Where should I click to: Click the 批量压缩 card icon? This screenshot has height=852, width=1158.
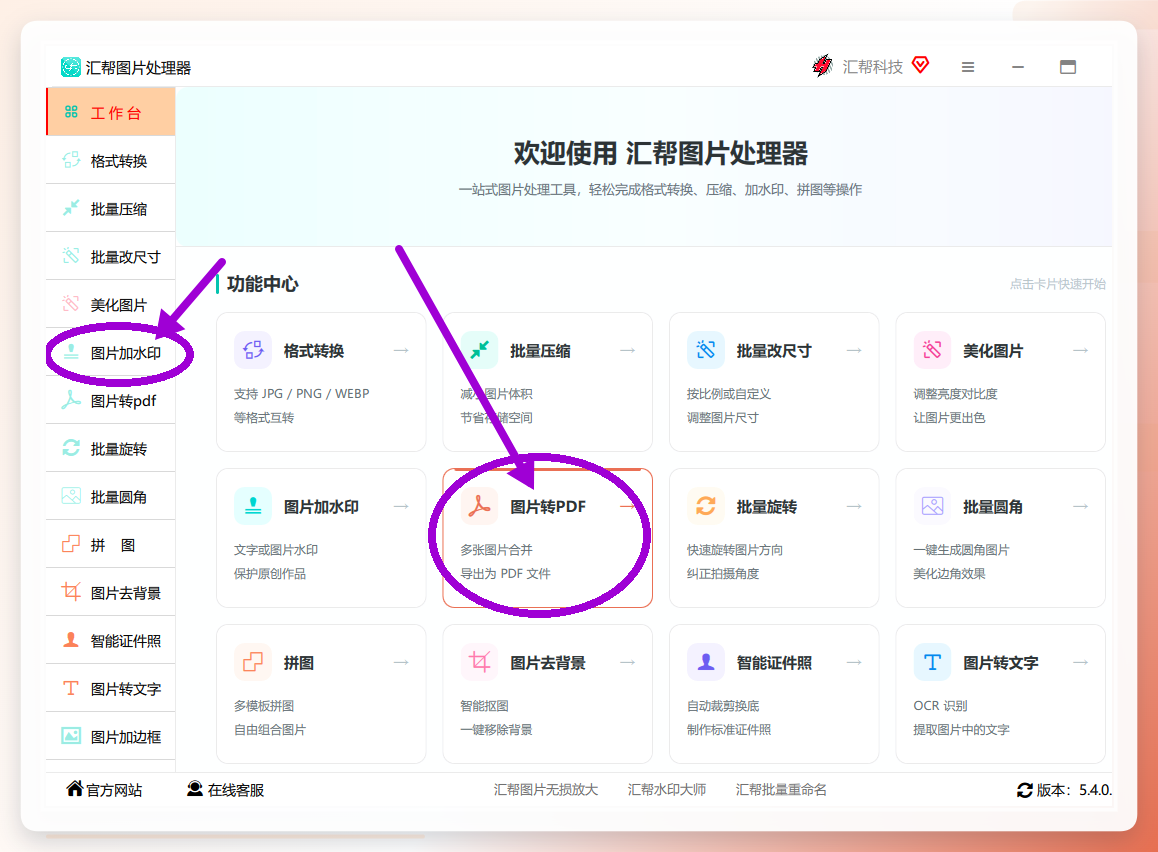pos(479,350)
